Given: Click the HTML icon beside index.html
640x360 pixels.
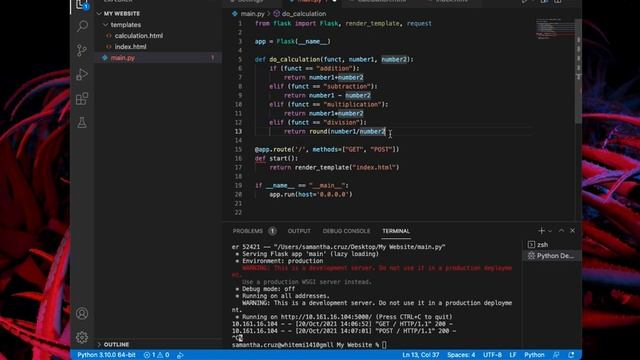Looking at the screenshot, I should pos(109,47).
